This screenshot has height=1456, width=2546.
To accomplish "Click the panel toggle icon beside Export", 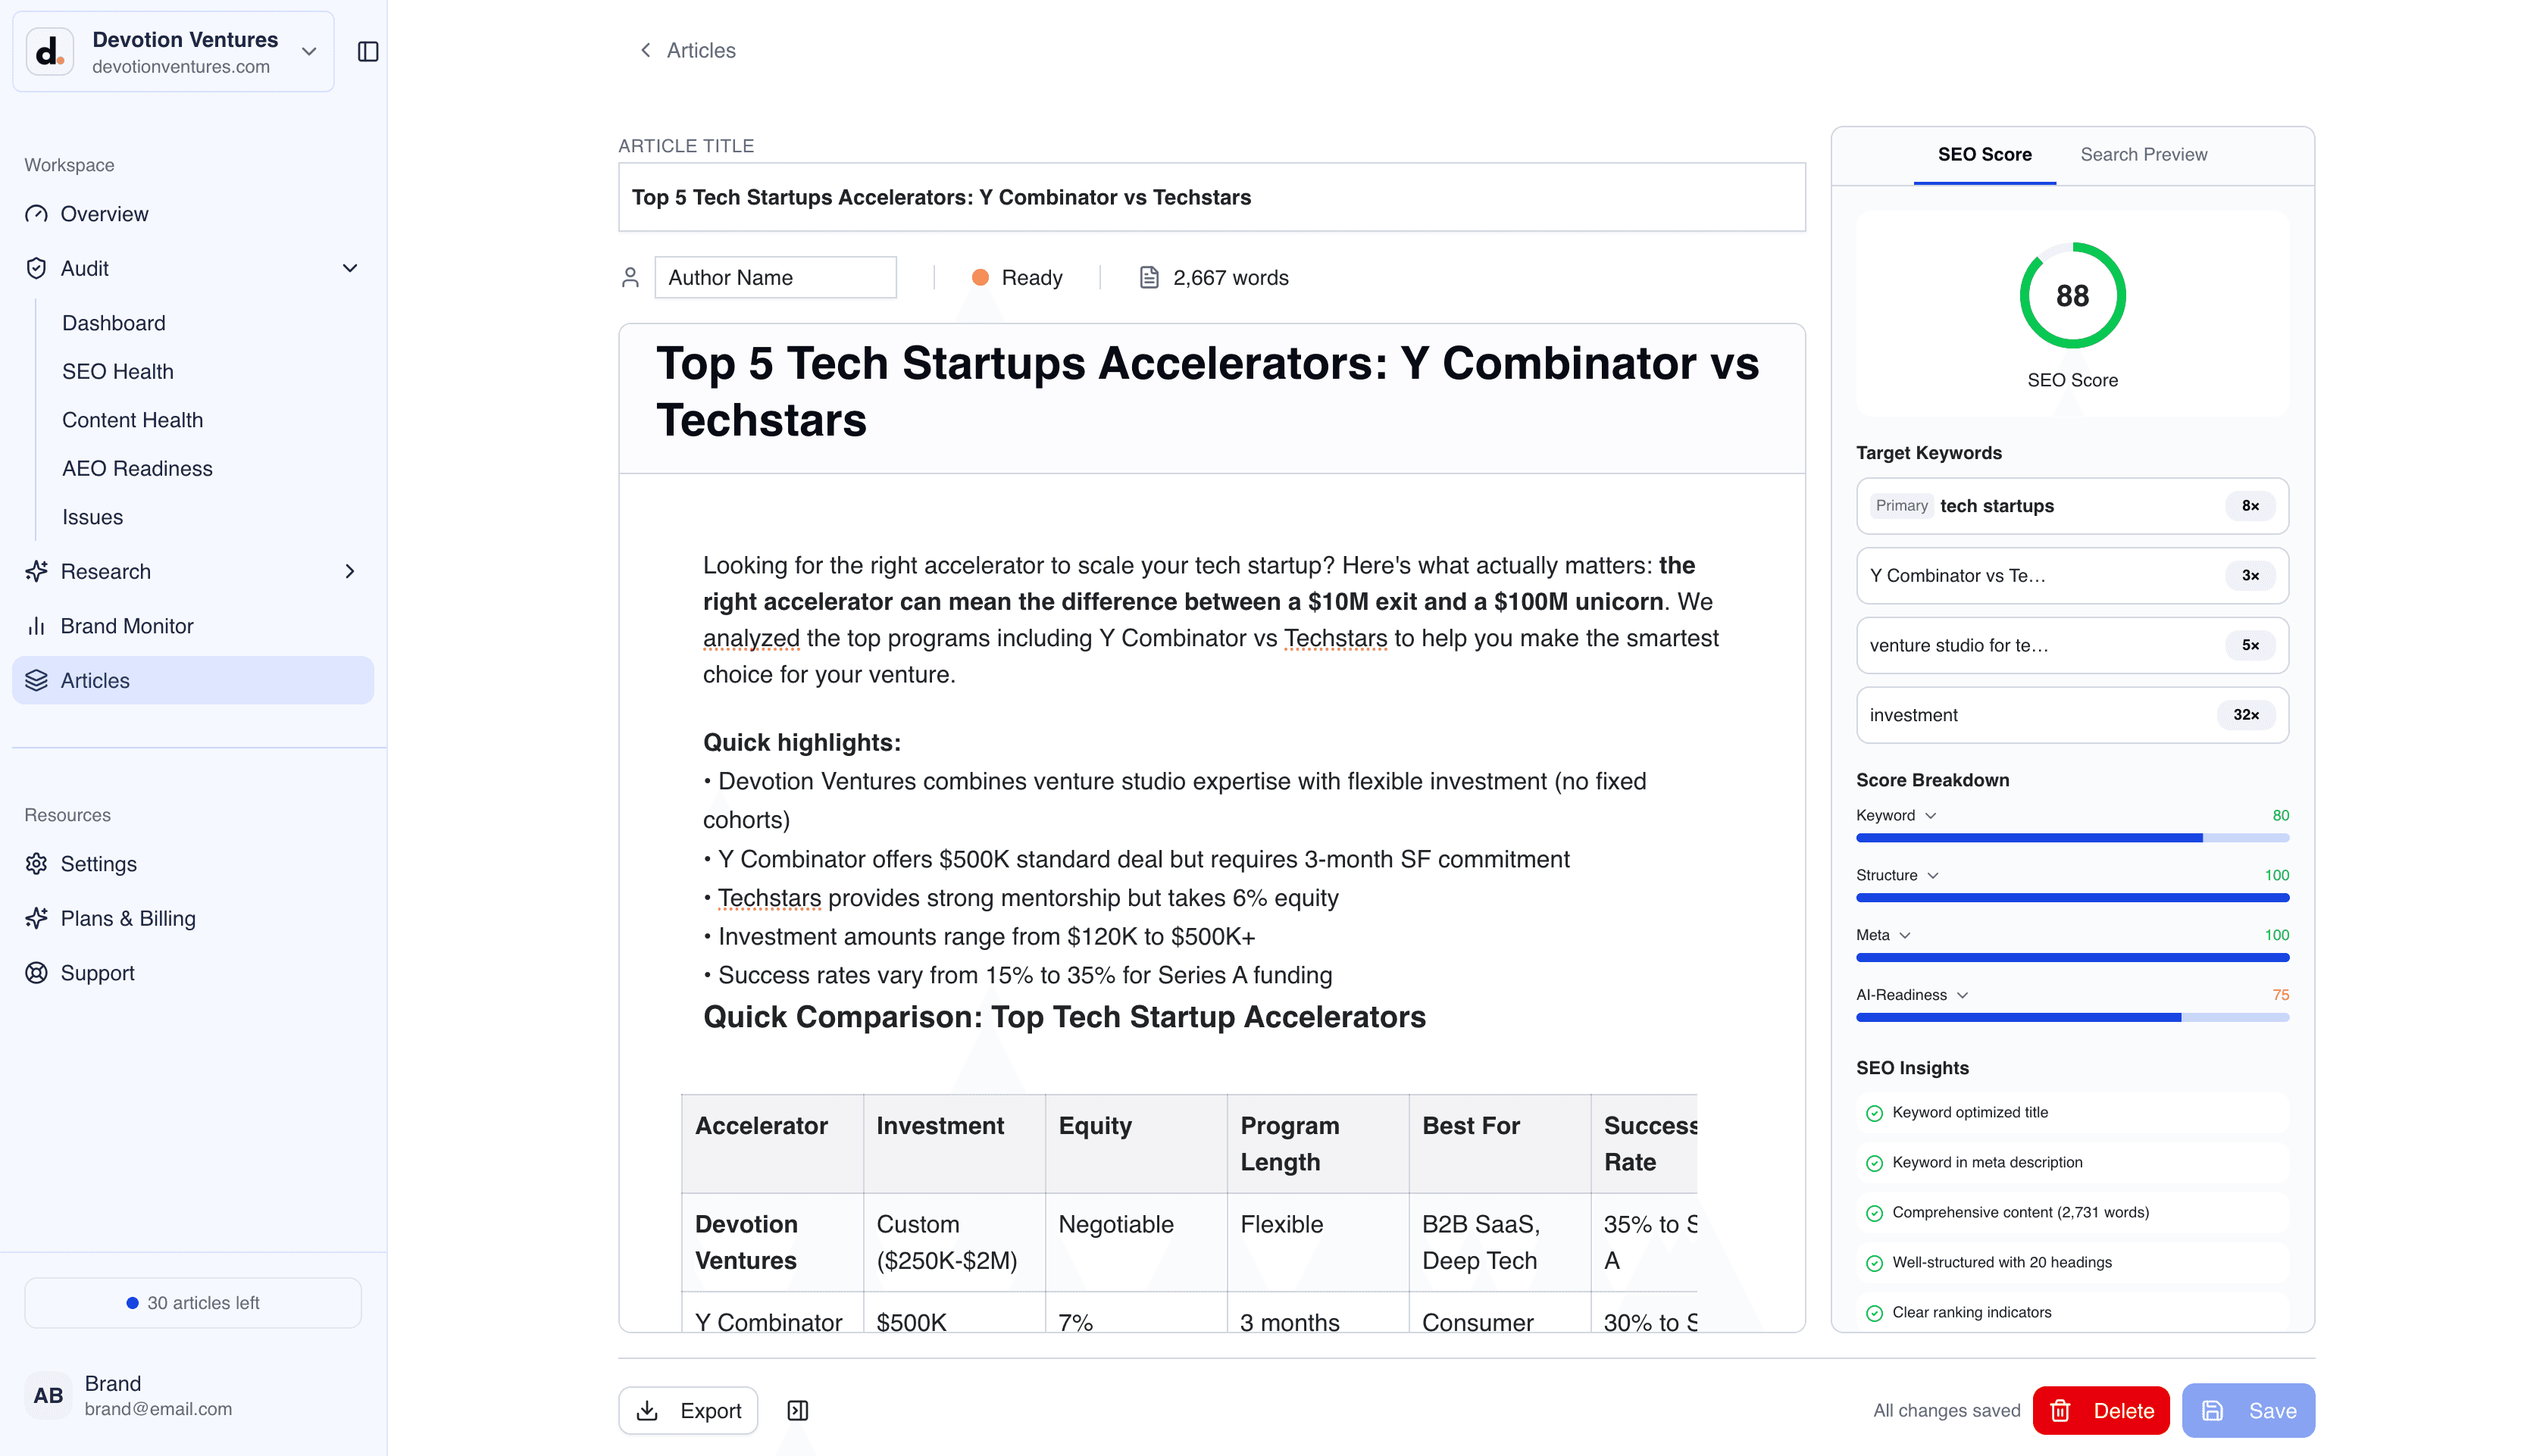I will pos(797,1410).
